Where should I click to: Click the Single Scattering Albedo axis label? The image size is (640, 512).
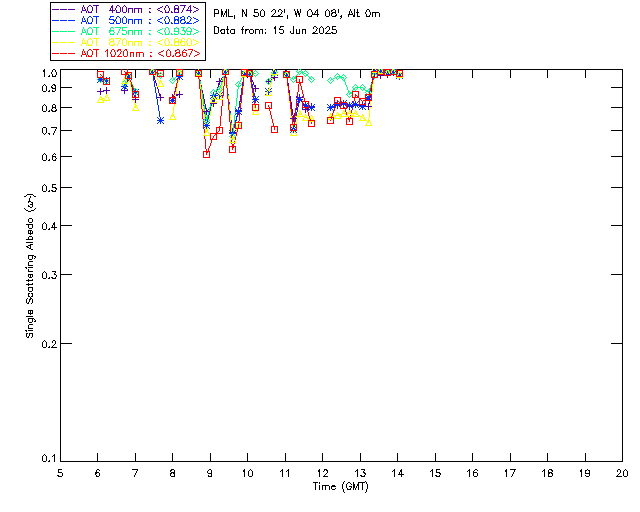tap(30, 266)
